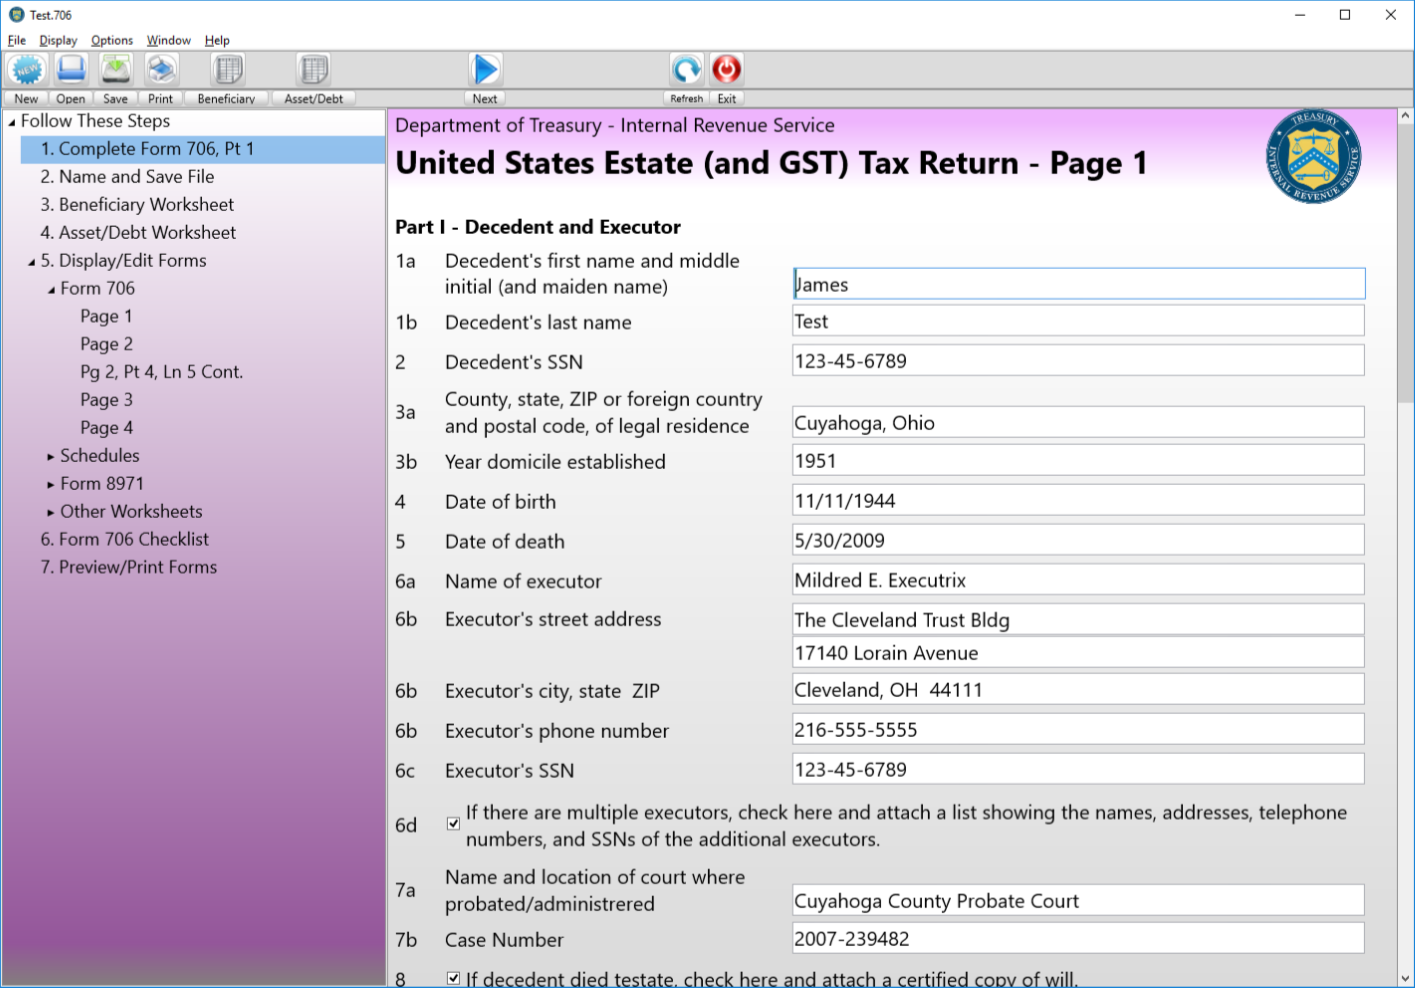This screenshot has width=1415, height=988.
Task: Select 3. Beneficiary Worksheet step
Action: coord(137,205)
